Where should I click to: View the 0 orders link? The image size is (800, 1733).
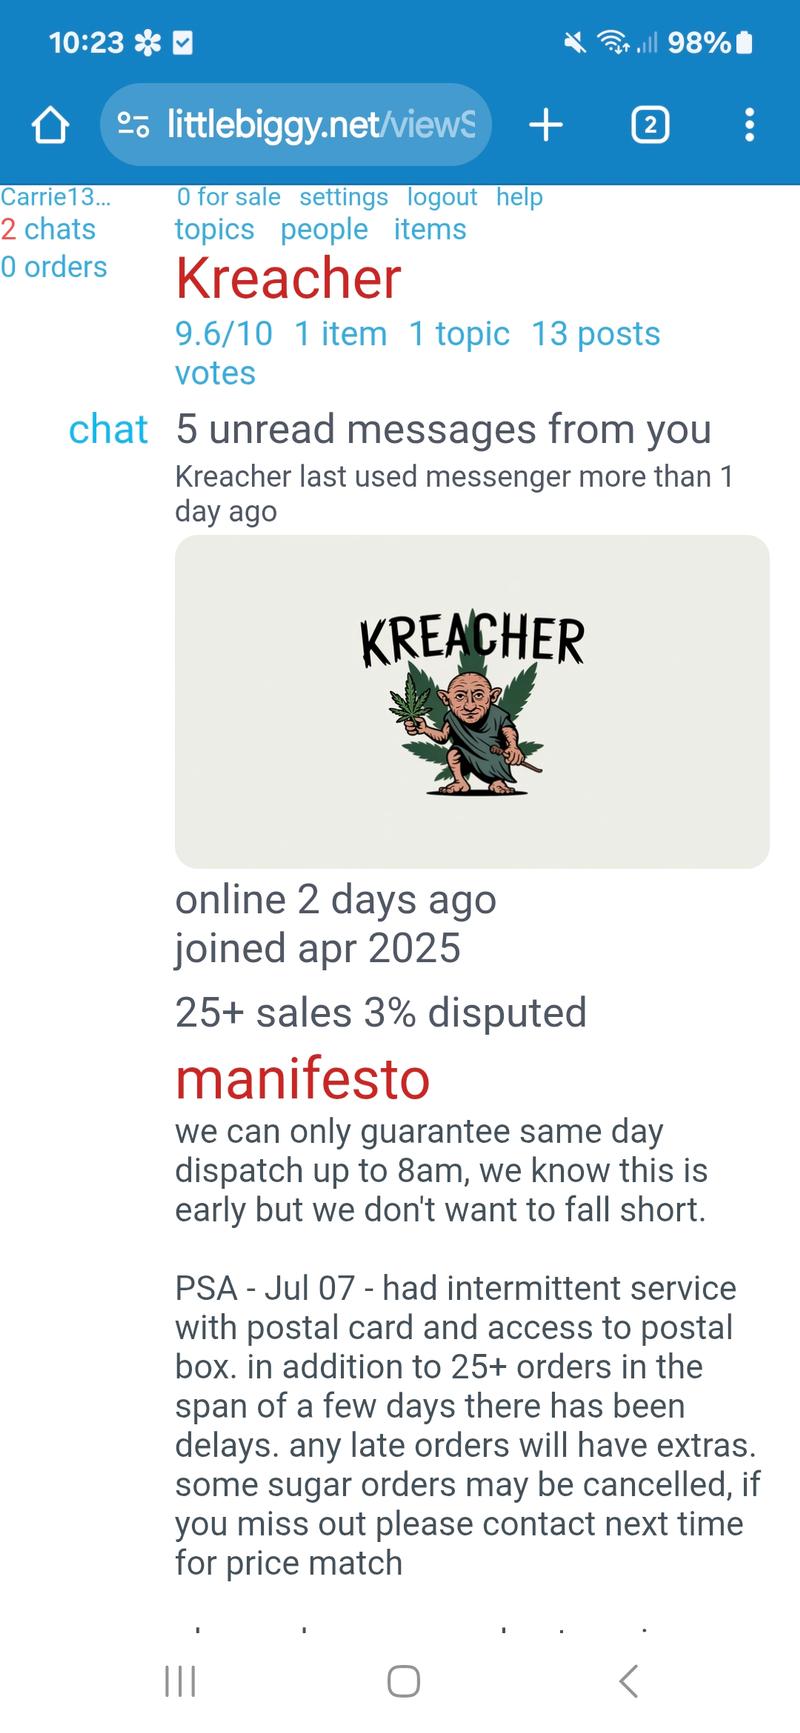tap(54, 267)
